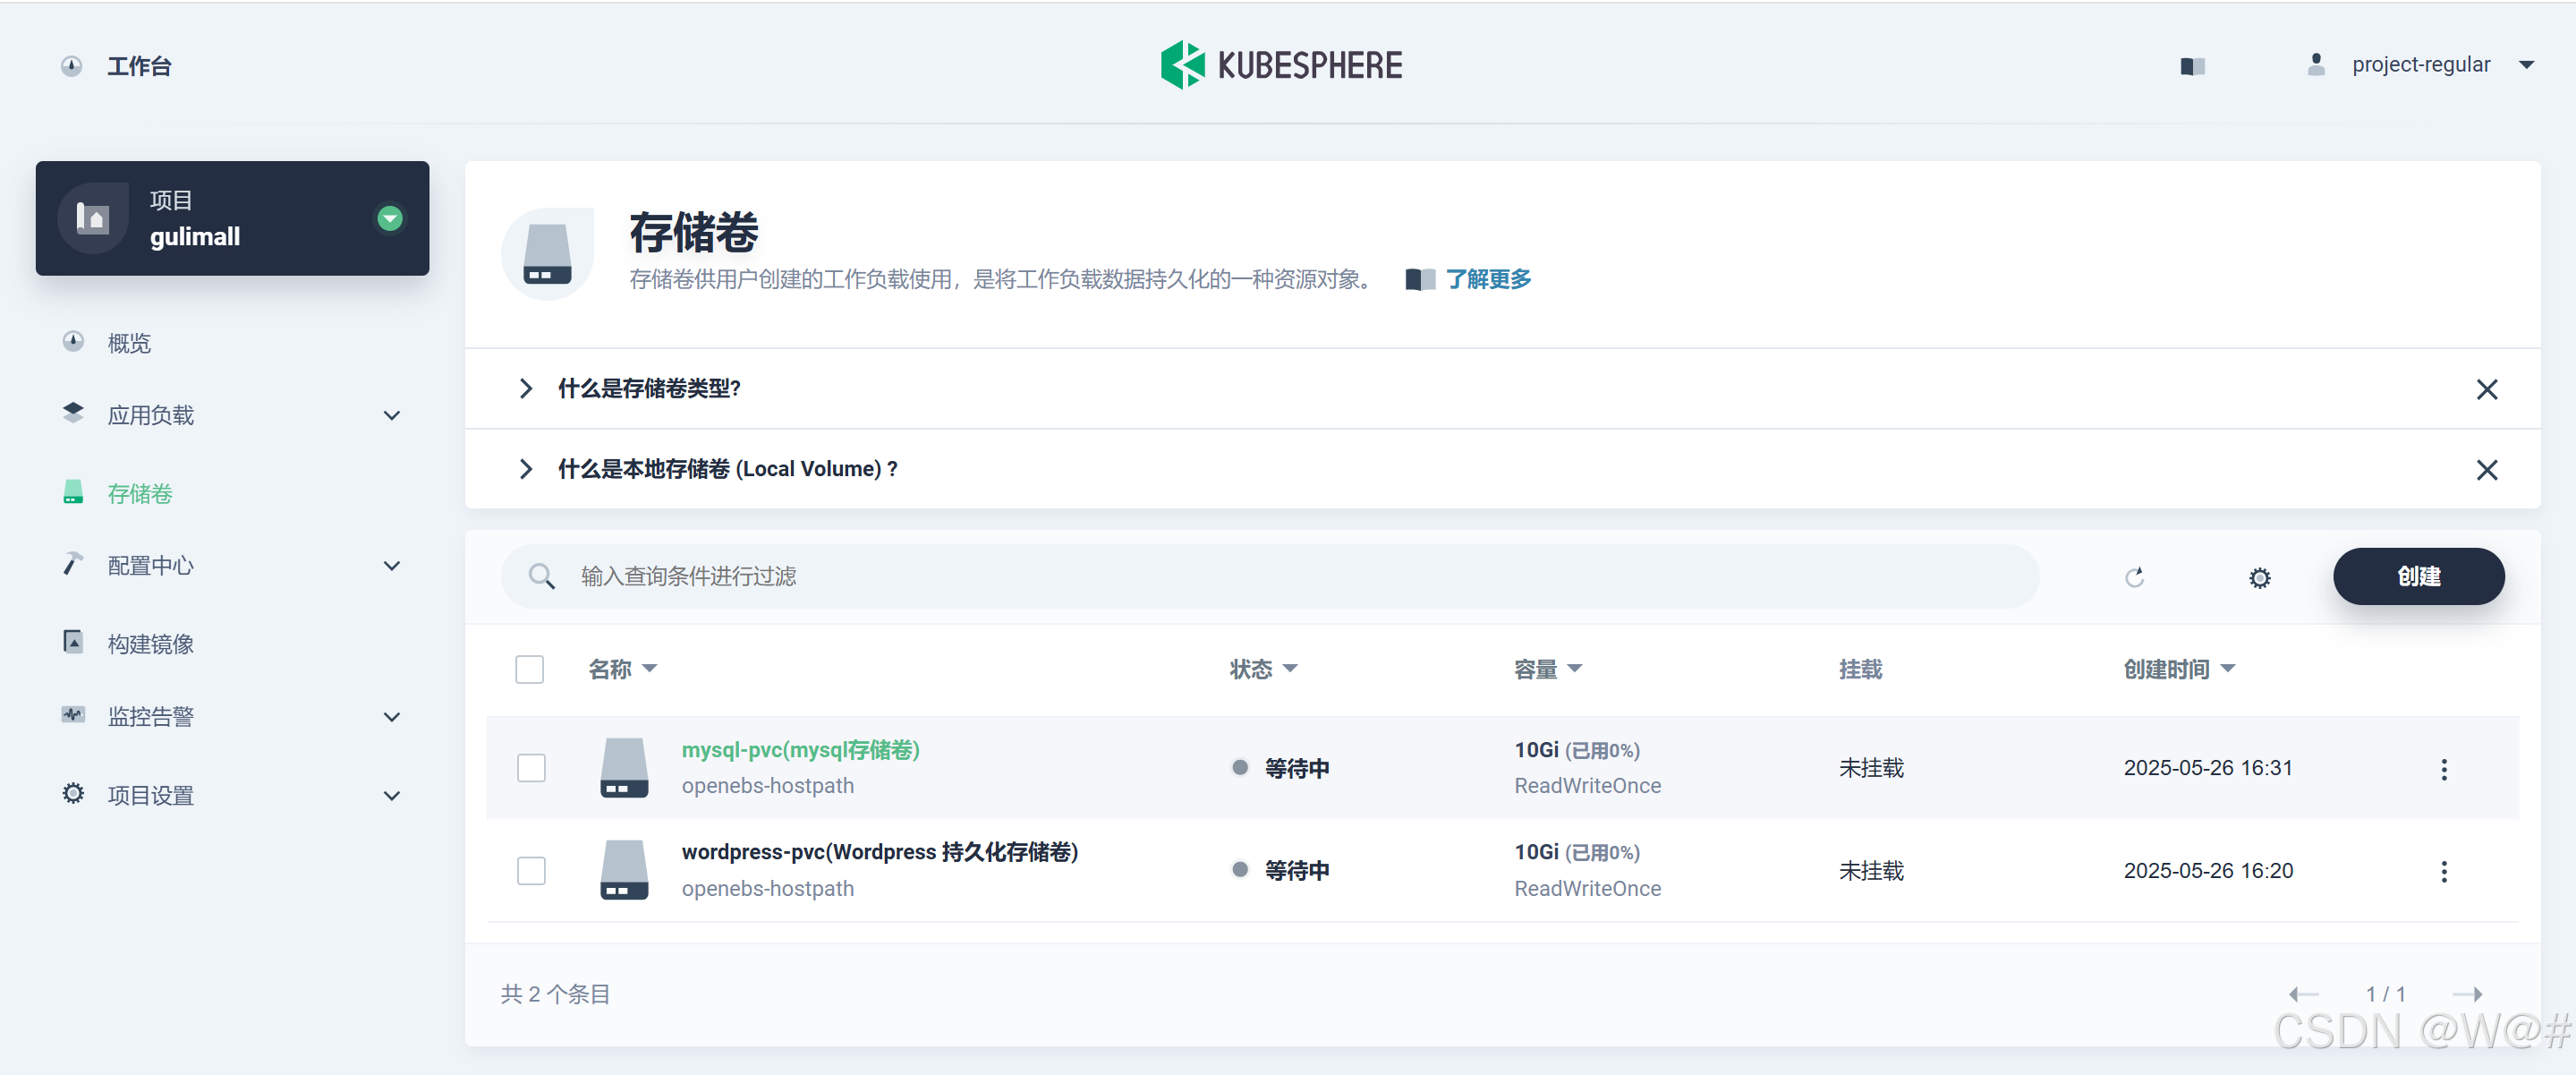Click the 创建 button
Viewport: 2576px width, 1075px height.
click(2418, 576)
